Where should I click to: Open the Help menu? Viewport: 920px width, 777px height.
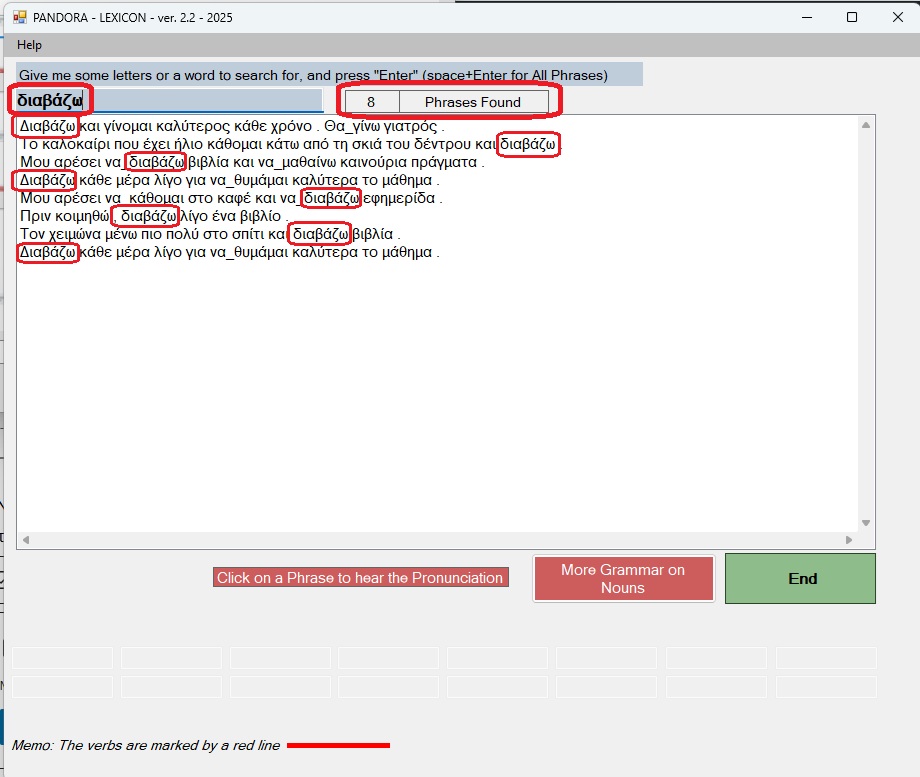[29, 45]
